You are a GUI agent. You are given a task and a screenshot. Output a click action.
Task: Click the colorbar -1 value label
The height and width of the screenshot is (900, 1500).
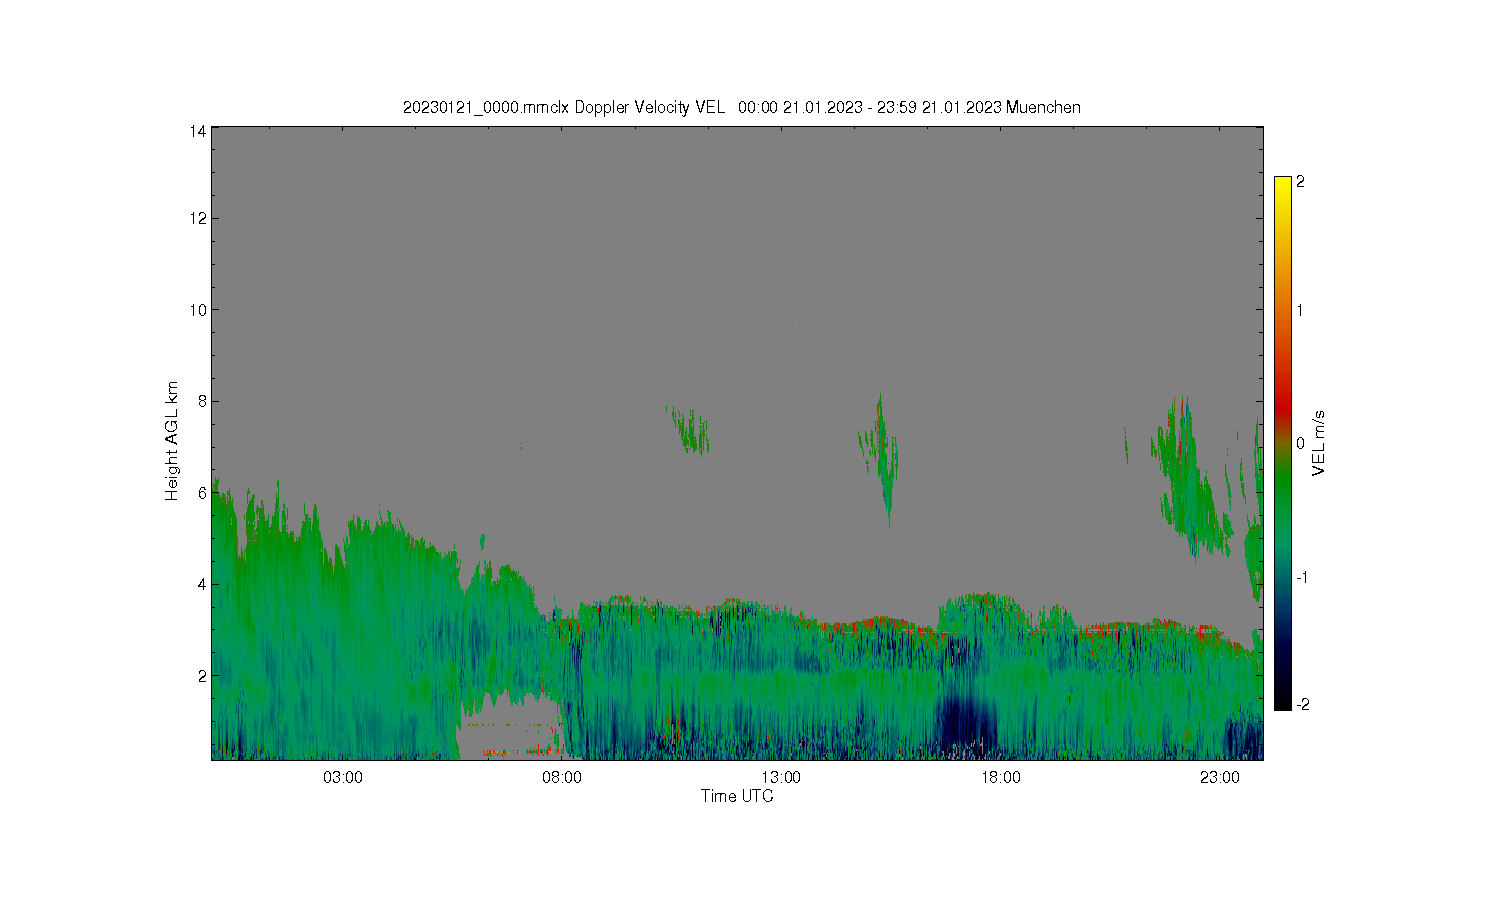point(1302,578)
